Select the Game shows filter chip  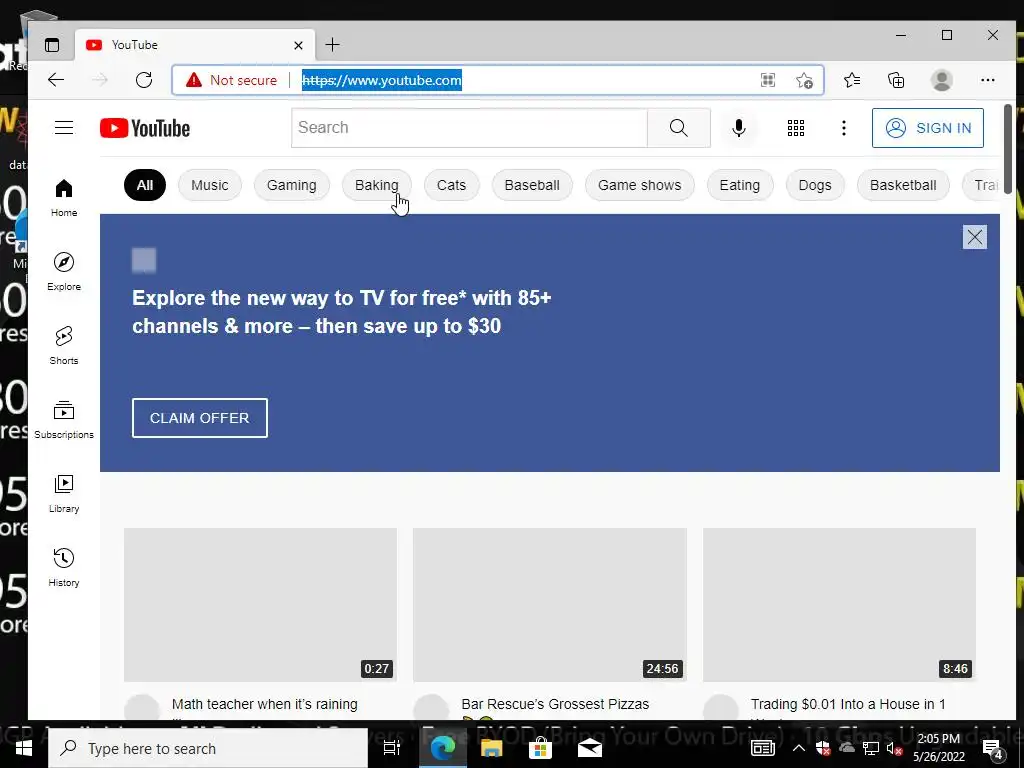(x=639, y=185)
